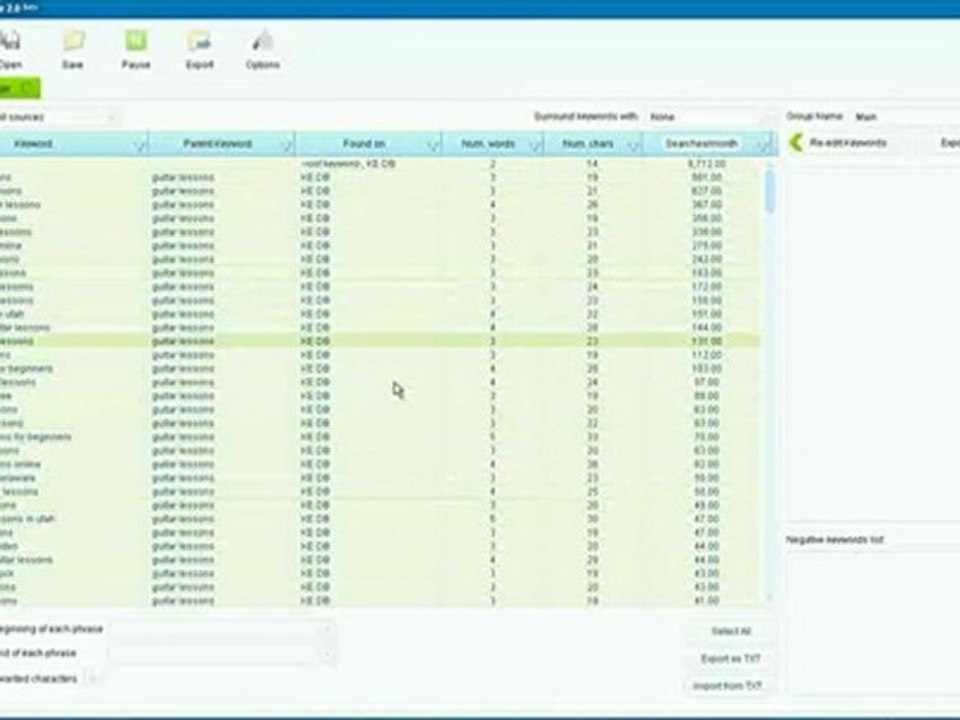Open the Num. chars column filter arrow
The width and height of the screenshot is (960, 720).
coord(634,144)
